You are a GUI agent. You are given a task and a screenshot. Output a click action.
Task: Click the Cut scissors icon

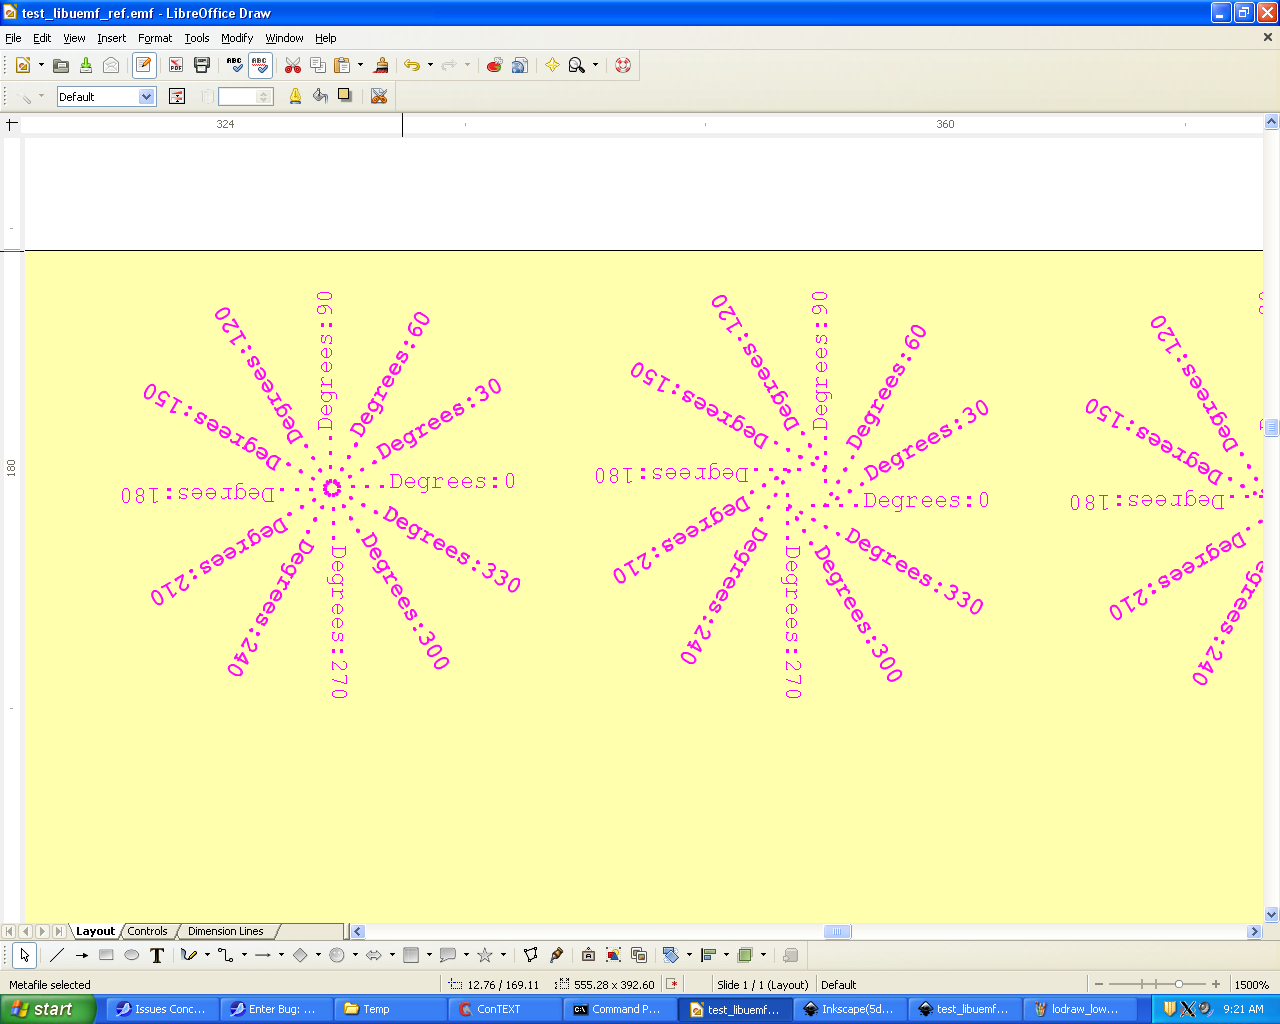point(293,65)
